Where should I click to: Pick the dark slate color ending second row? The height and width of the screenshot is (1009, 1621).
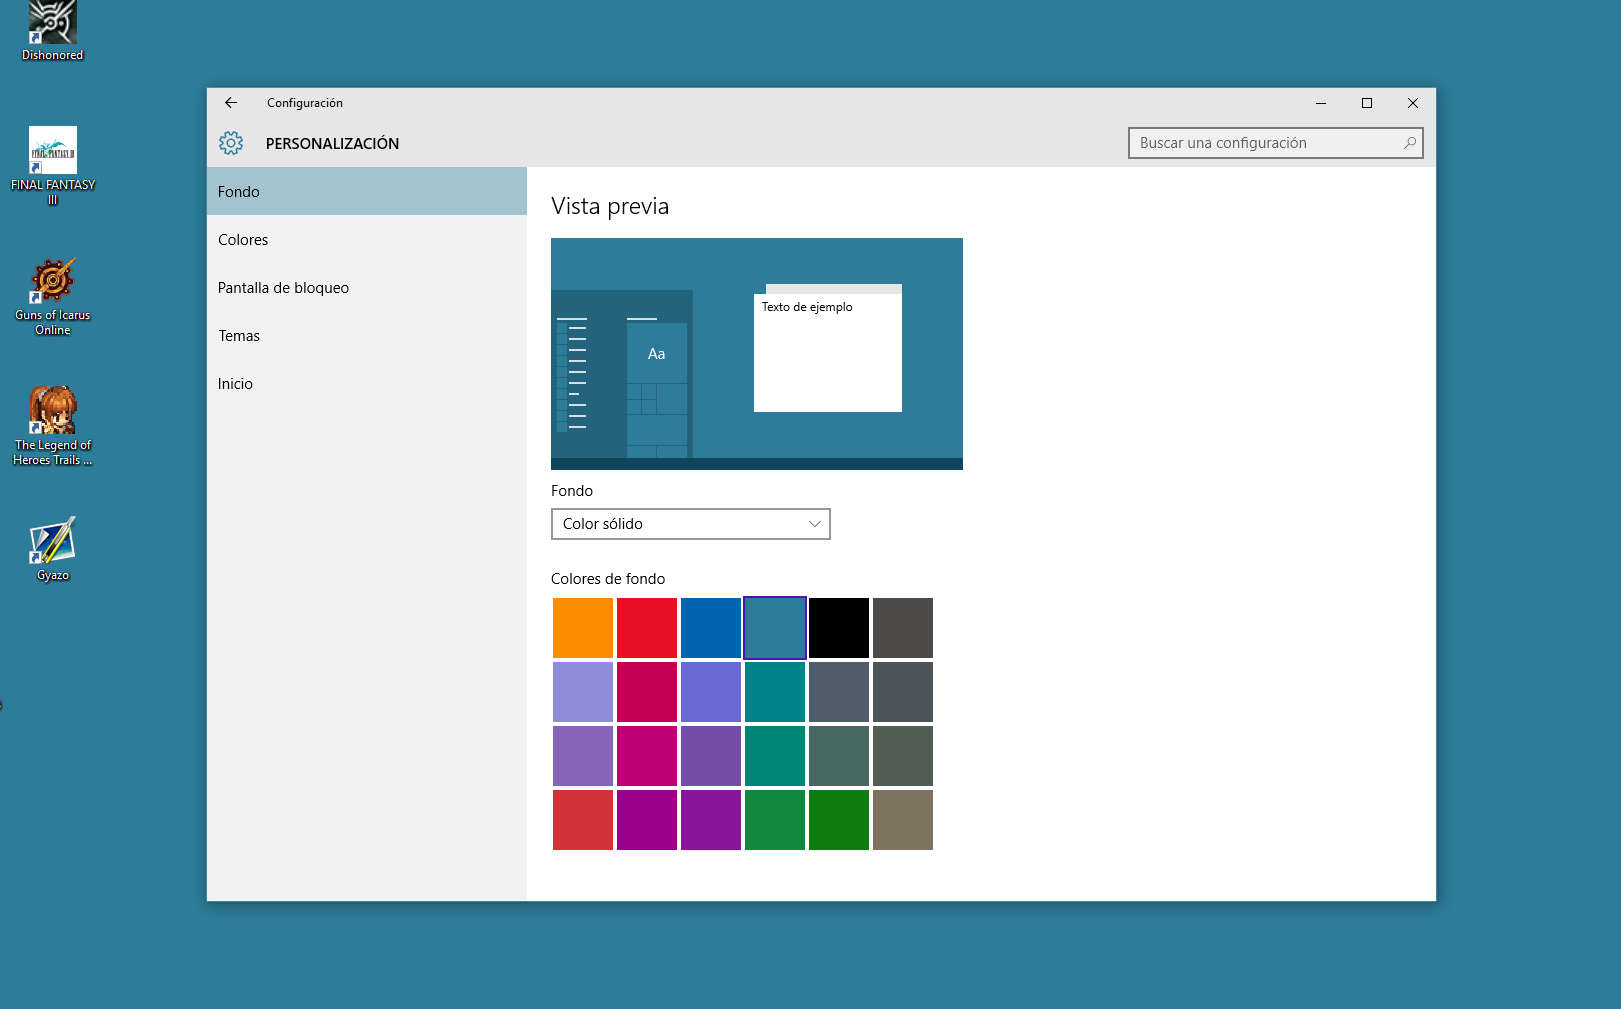[903, 692]
